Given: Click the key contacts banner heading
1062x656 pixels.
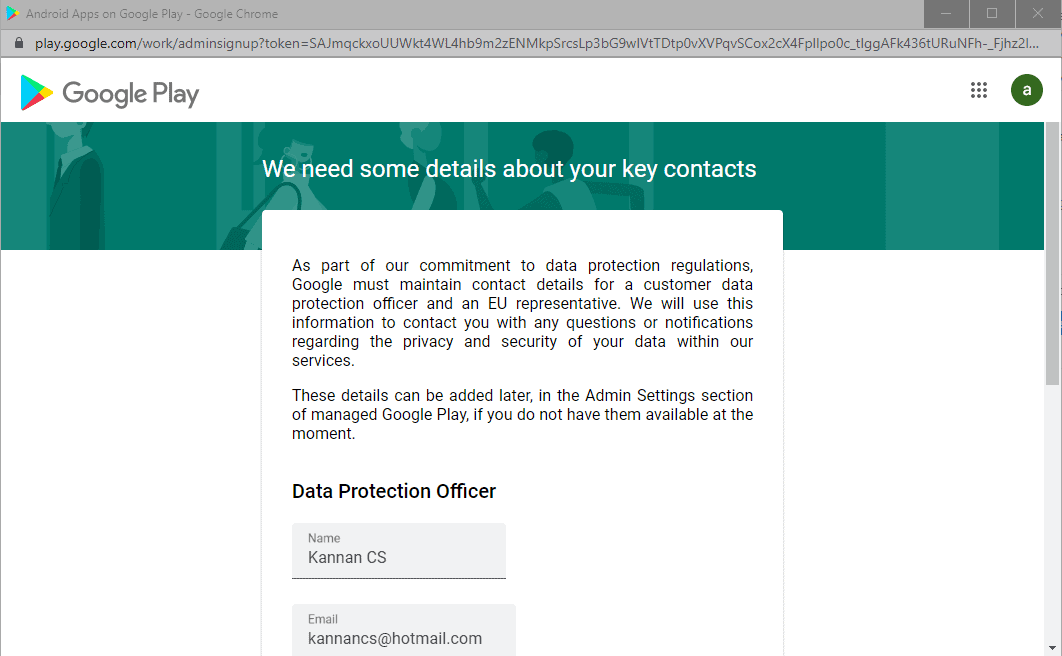Looking at the screenshot, I should click(x=509, y=169).
